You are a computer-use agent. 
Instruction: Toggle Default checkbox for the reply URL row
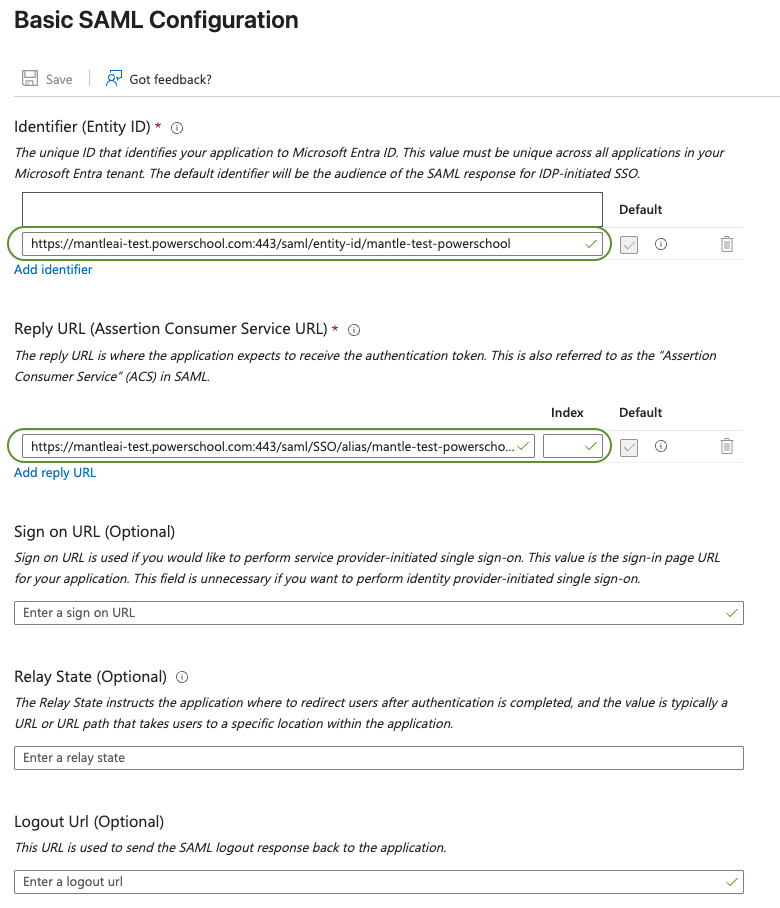point(629,446)
